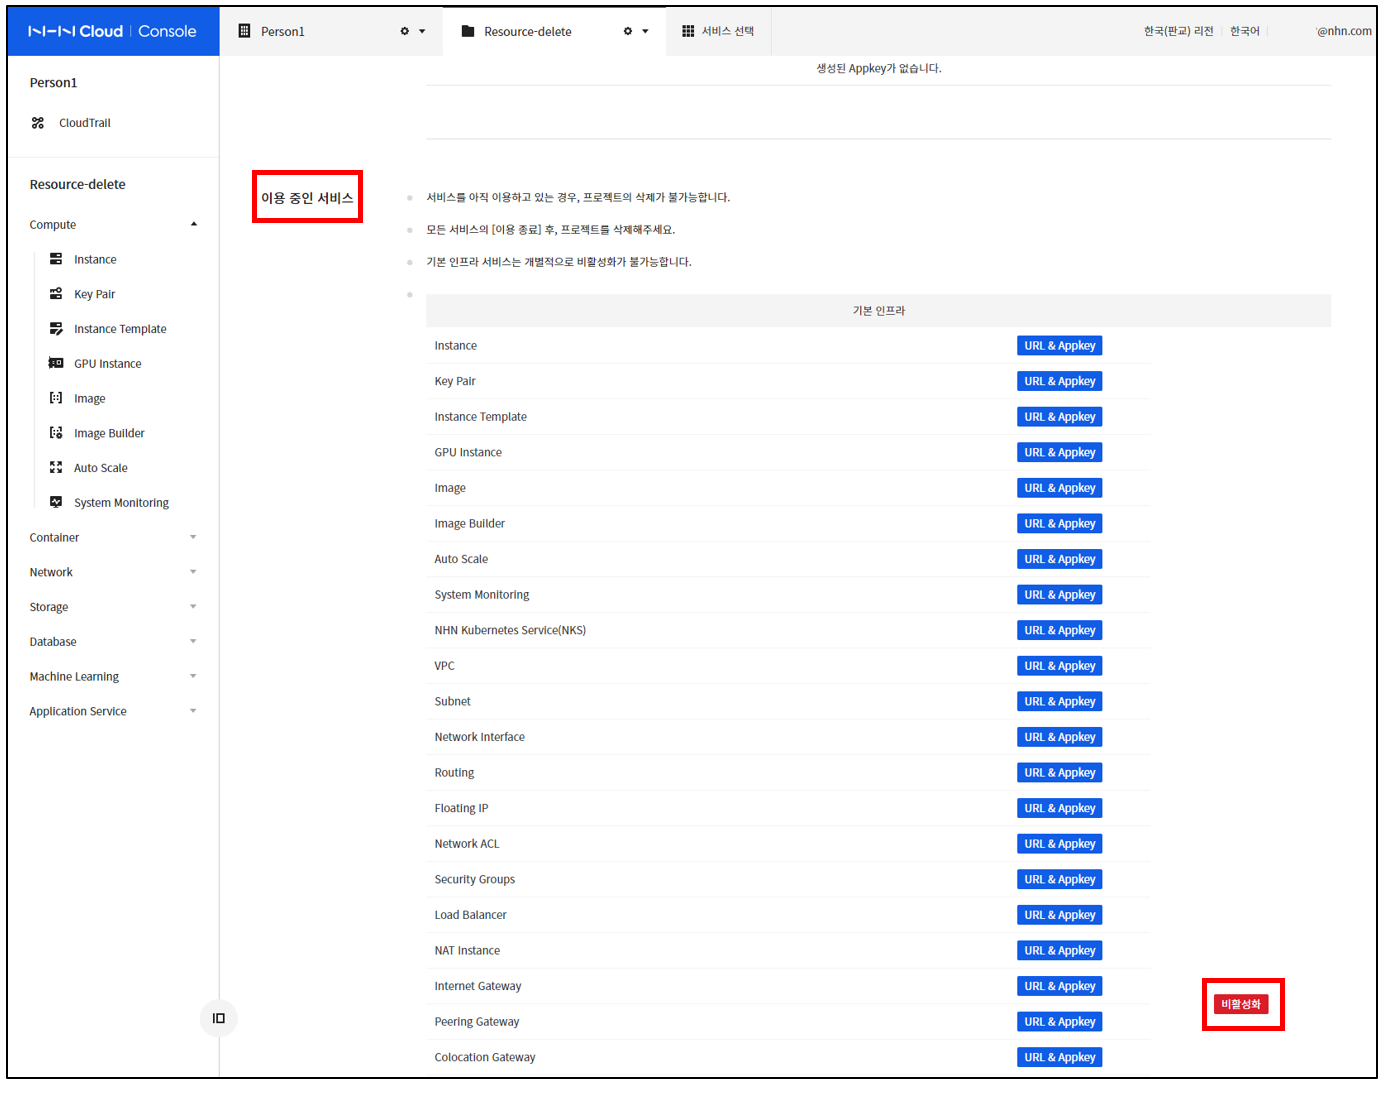Click the System Monitoring sidebar icon

pos(56,502)
